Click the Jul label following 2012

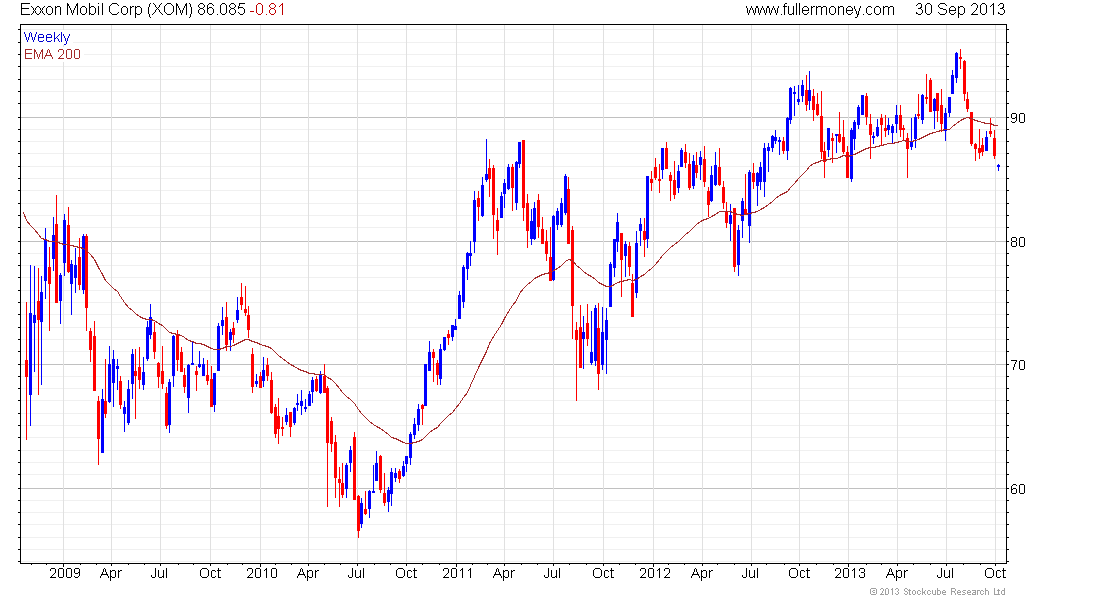(x=750, y=573)
